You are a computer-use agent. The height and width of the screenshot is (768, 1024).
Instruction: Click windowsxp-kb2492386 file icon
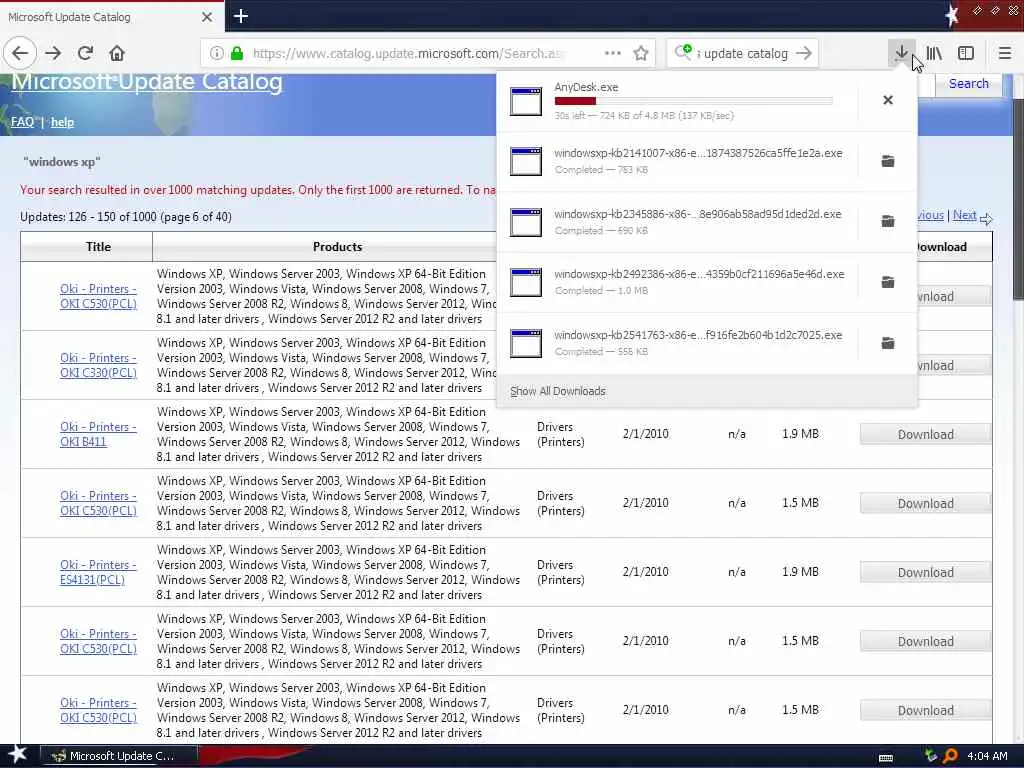coord(526,282)
